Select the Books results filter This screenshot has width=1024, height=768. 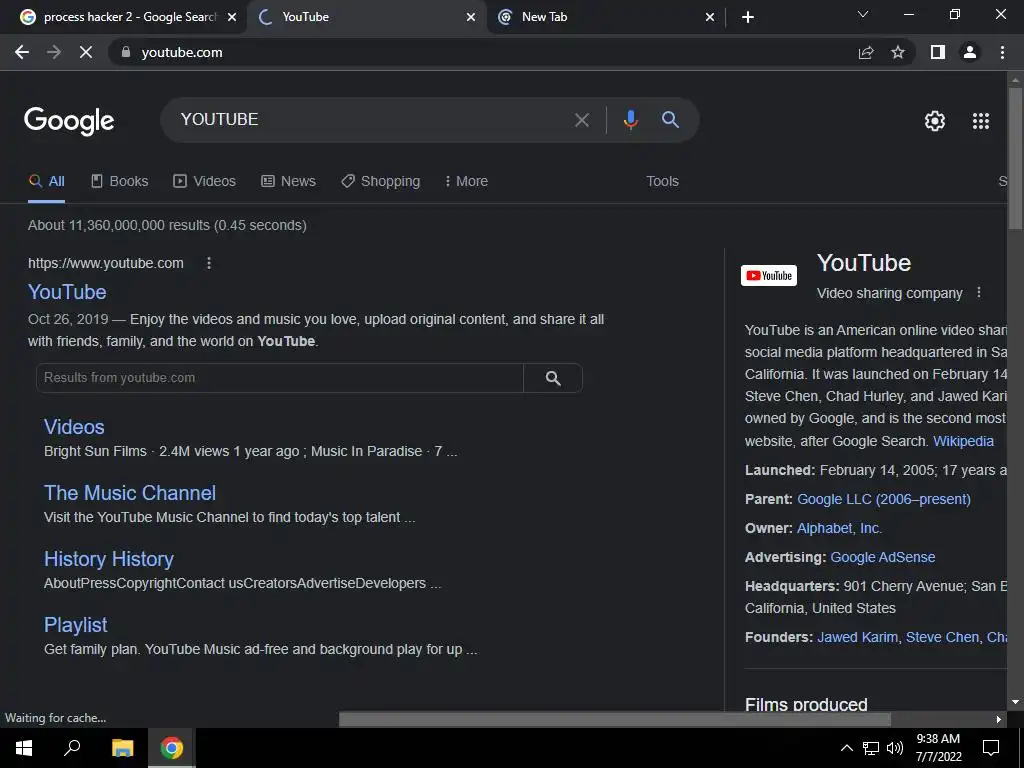(x=120, y=182)
